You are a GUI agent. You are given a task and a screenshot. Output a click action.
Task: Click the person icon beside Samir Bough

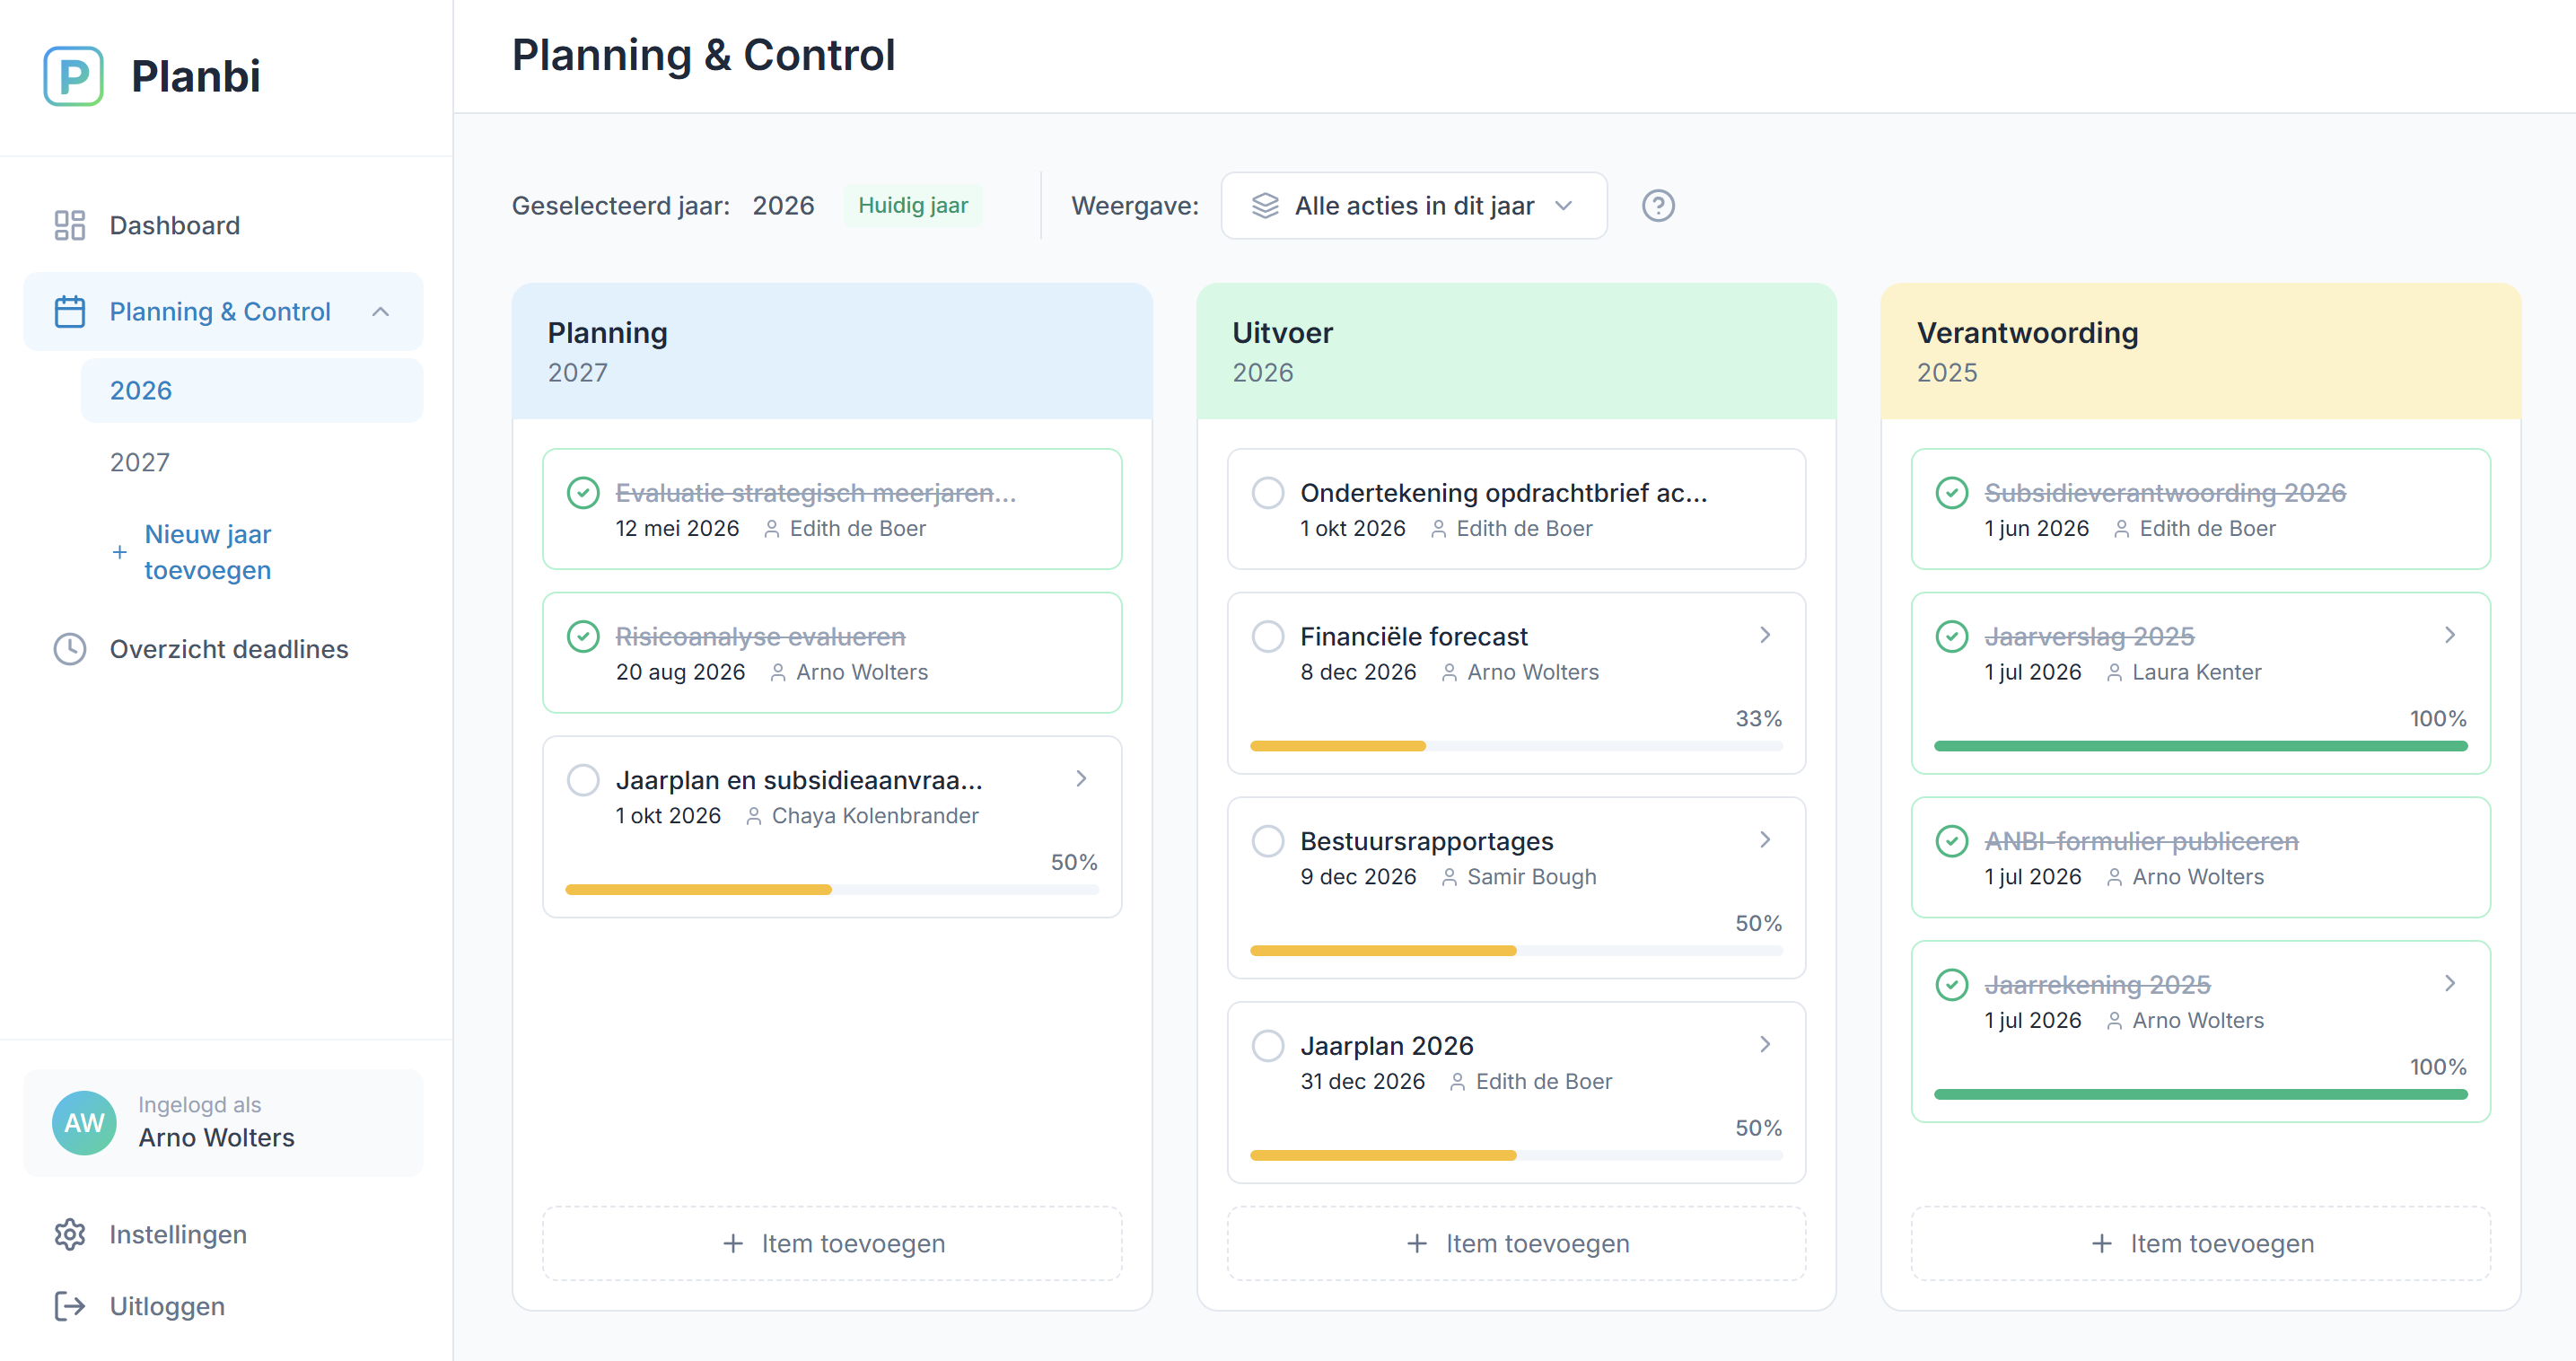(x=1449, y=877)
